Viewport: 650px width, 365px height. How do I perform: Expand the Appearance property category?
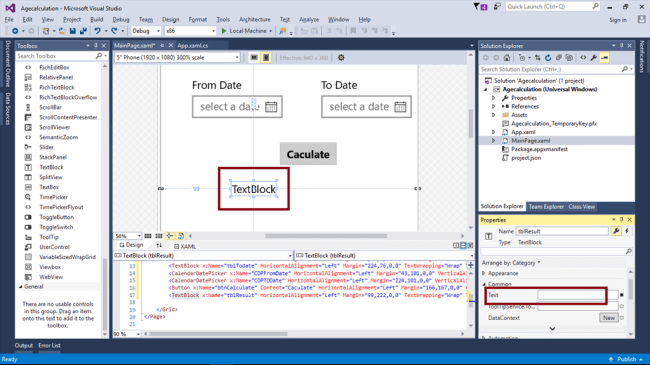(484, 273)
